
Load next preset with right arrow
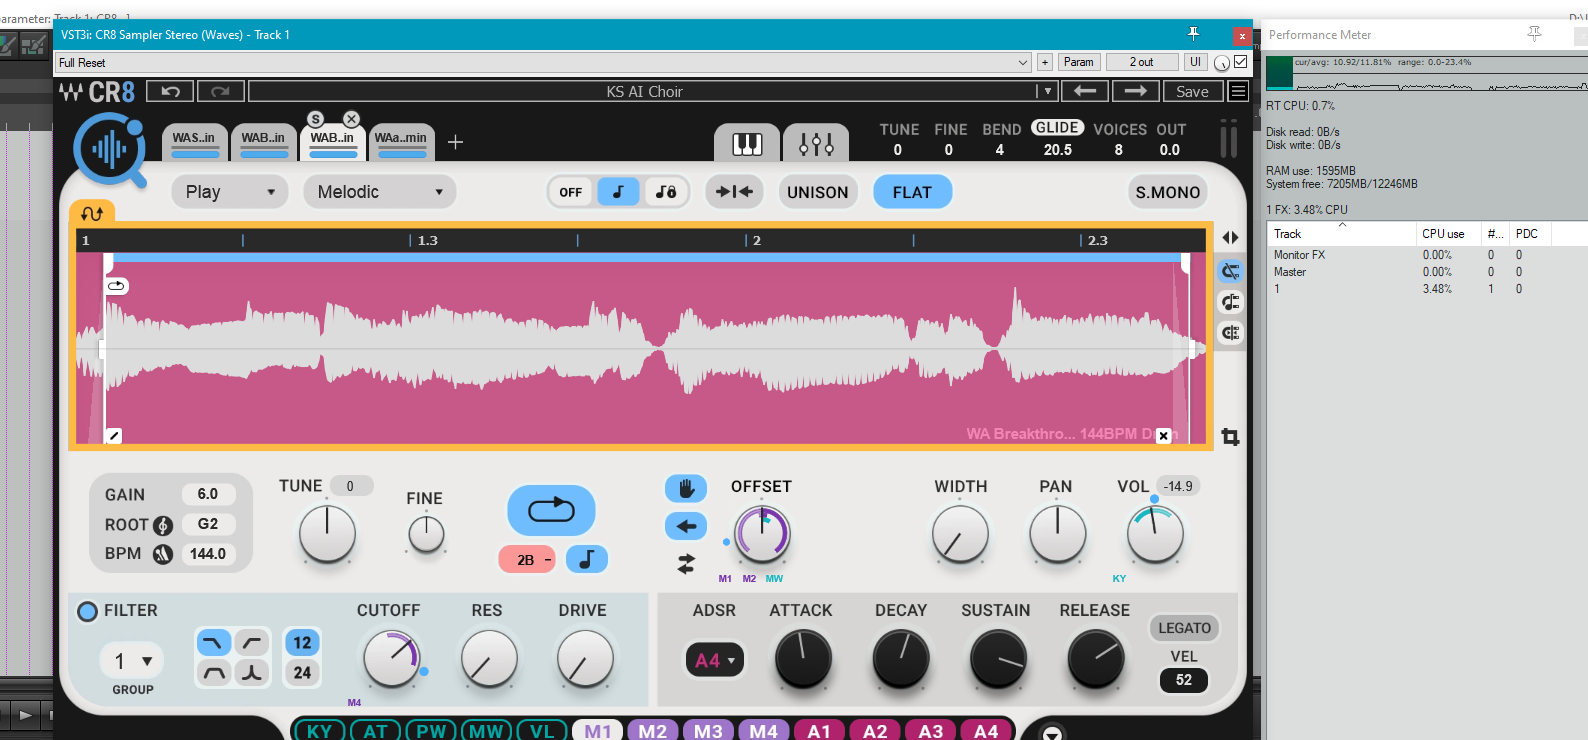(1136, 91)
